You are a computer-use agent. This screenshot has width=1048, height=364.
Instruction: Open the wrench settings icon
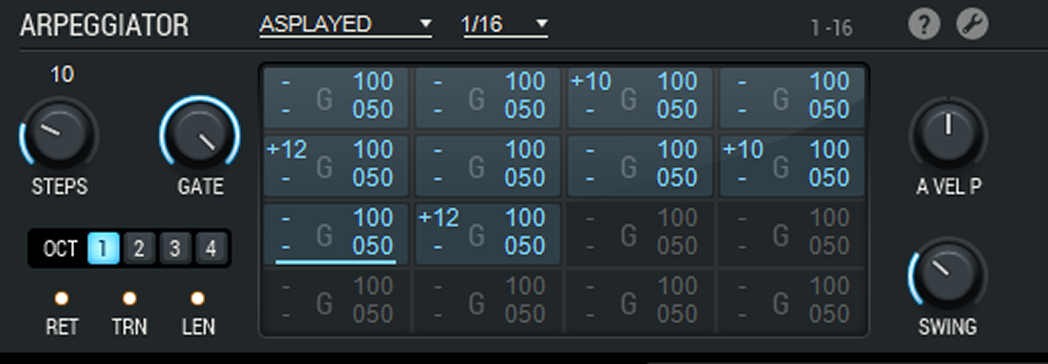(972, 25)
